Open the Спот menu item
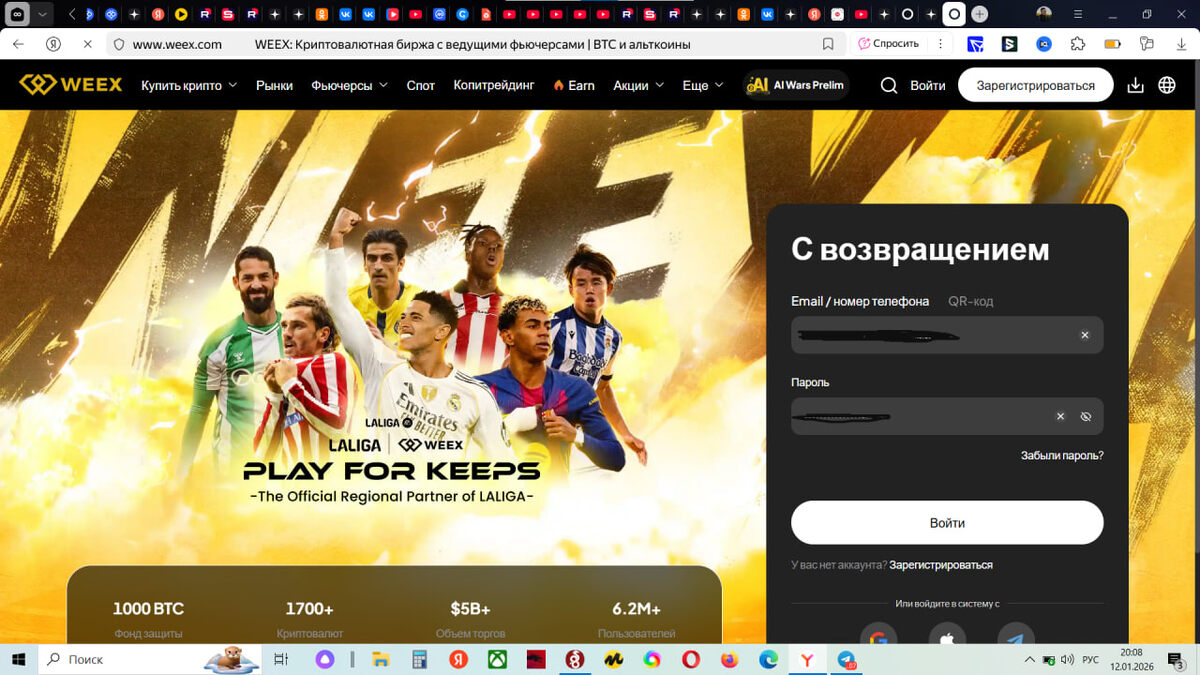 point(421,85)
